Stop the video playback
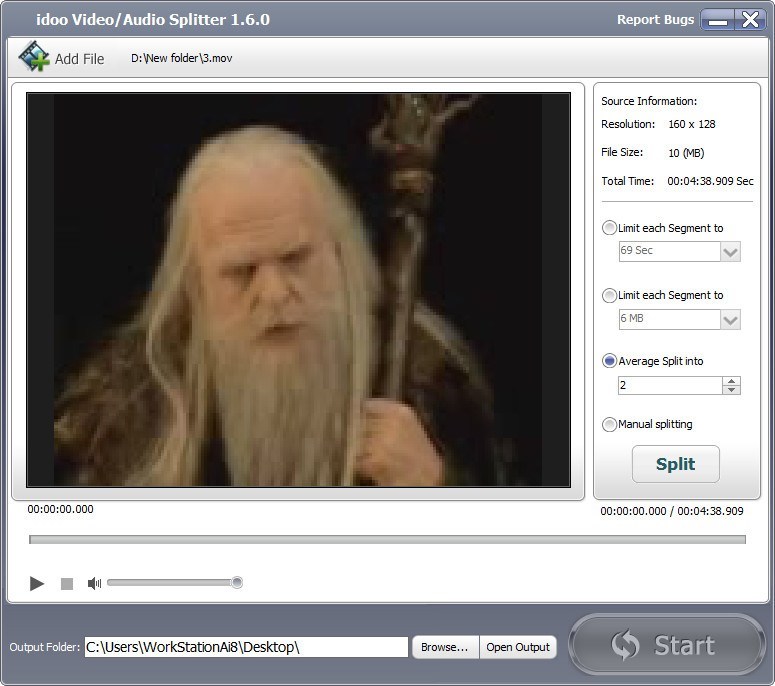 [x=67, y=584]
